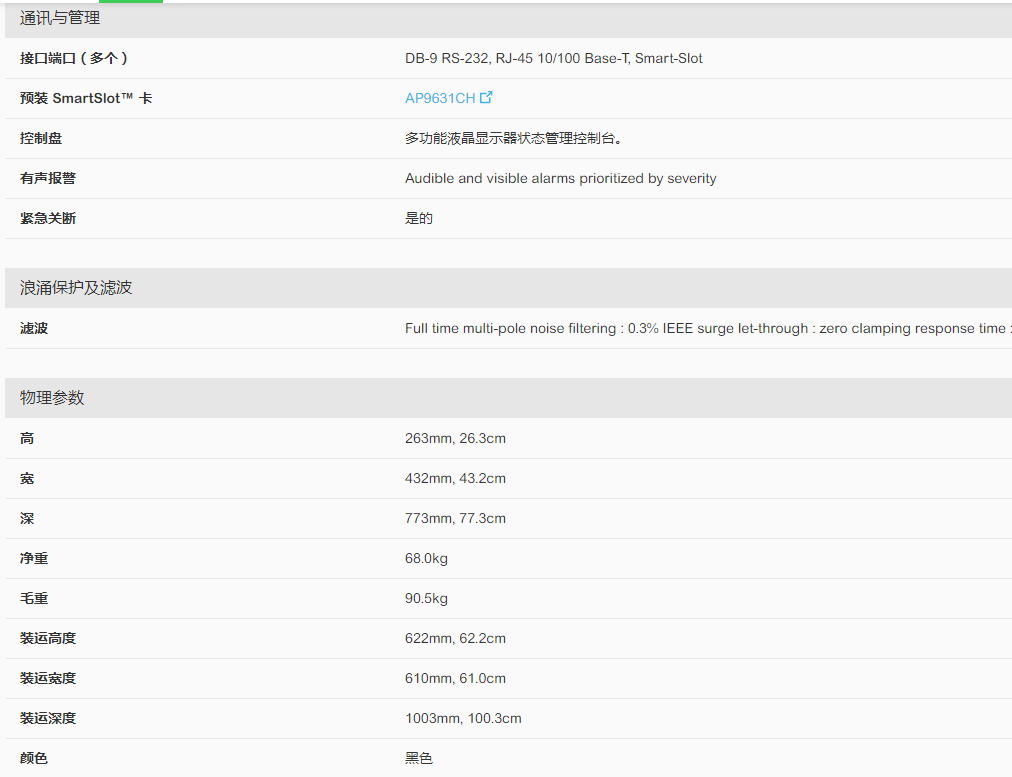Click the audible and visible alarms text

tap(560, 178)
